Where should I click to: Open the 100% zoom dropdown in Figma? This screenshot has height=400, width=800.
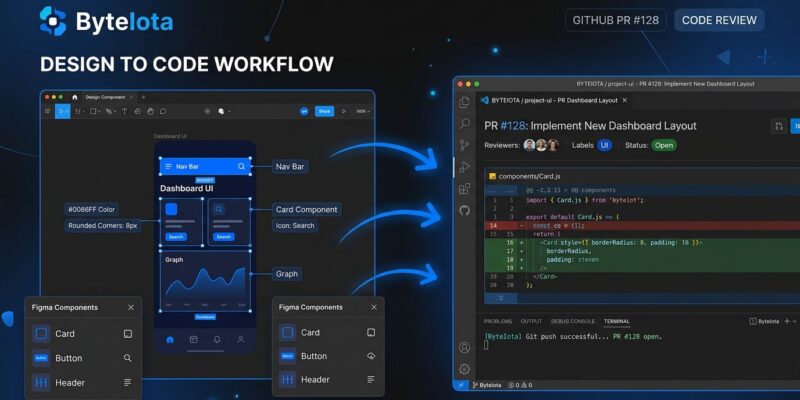click(363, 111)
